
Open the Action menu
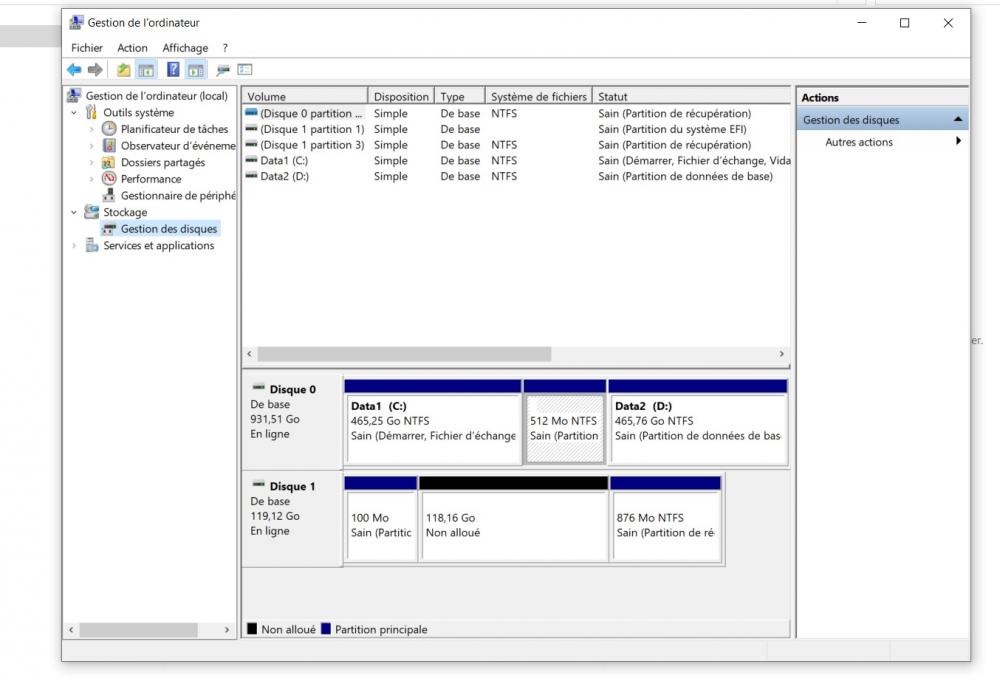(132, 47)
